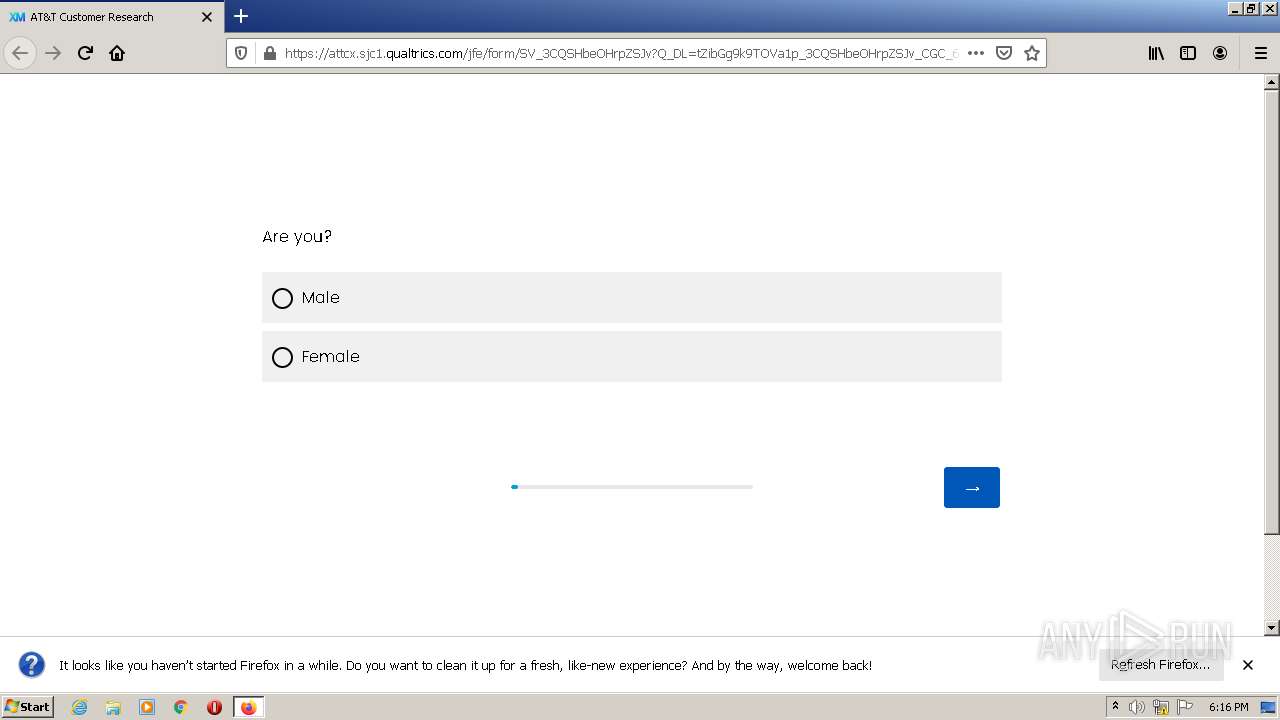Click Firefox taskbar button
Screen dimensions: 1280x720
248,707
